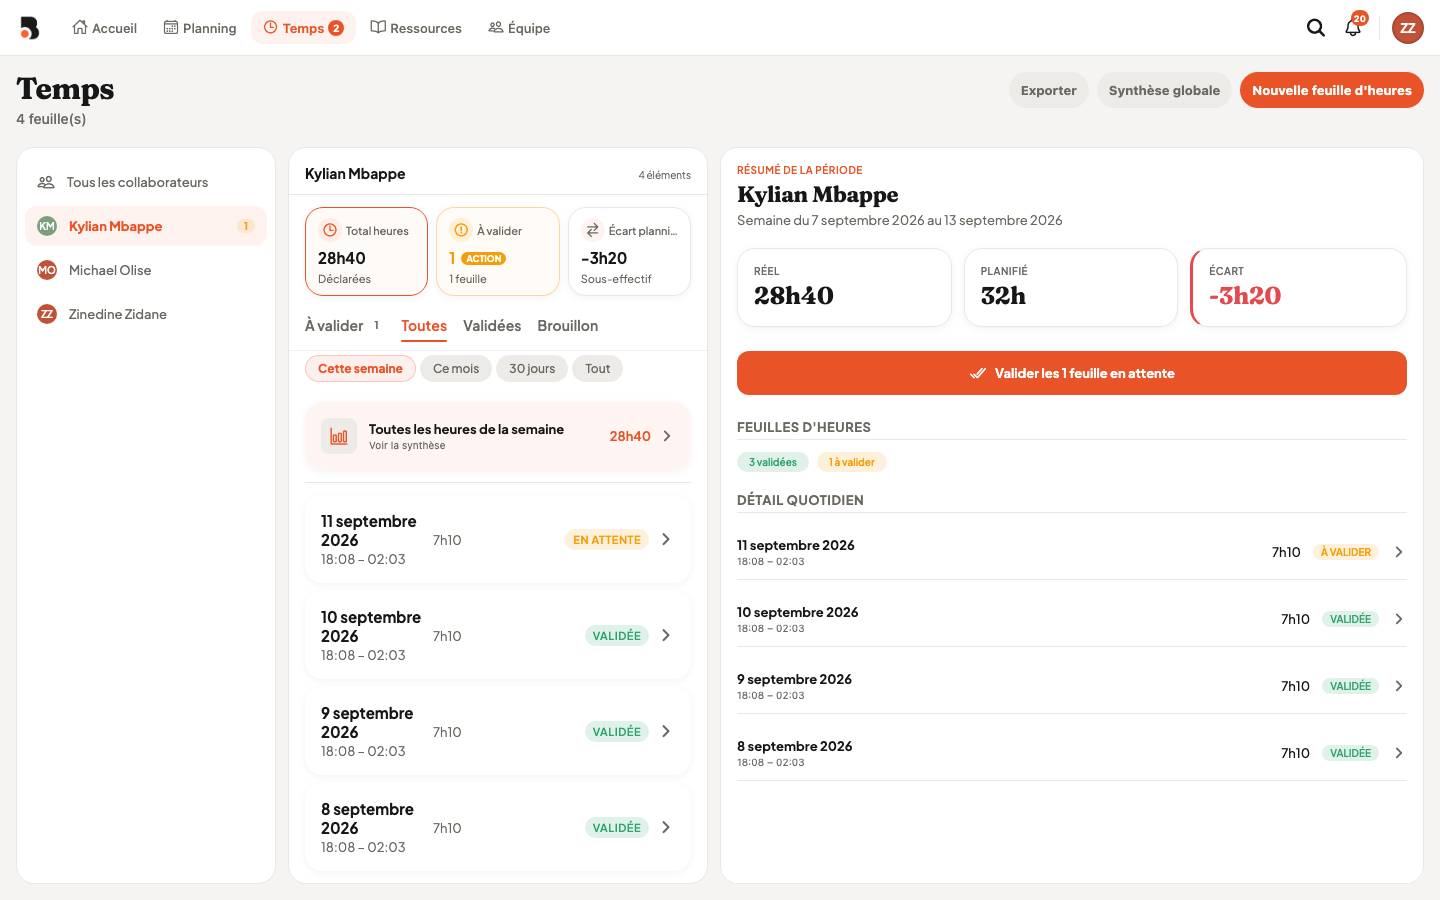Click Valider les 1 feuille en attente

coord(1072,373)
